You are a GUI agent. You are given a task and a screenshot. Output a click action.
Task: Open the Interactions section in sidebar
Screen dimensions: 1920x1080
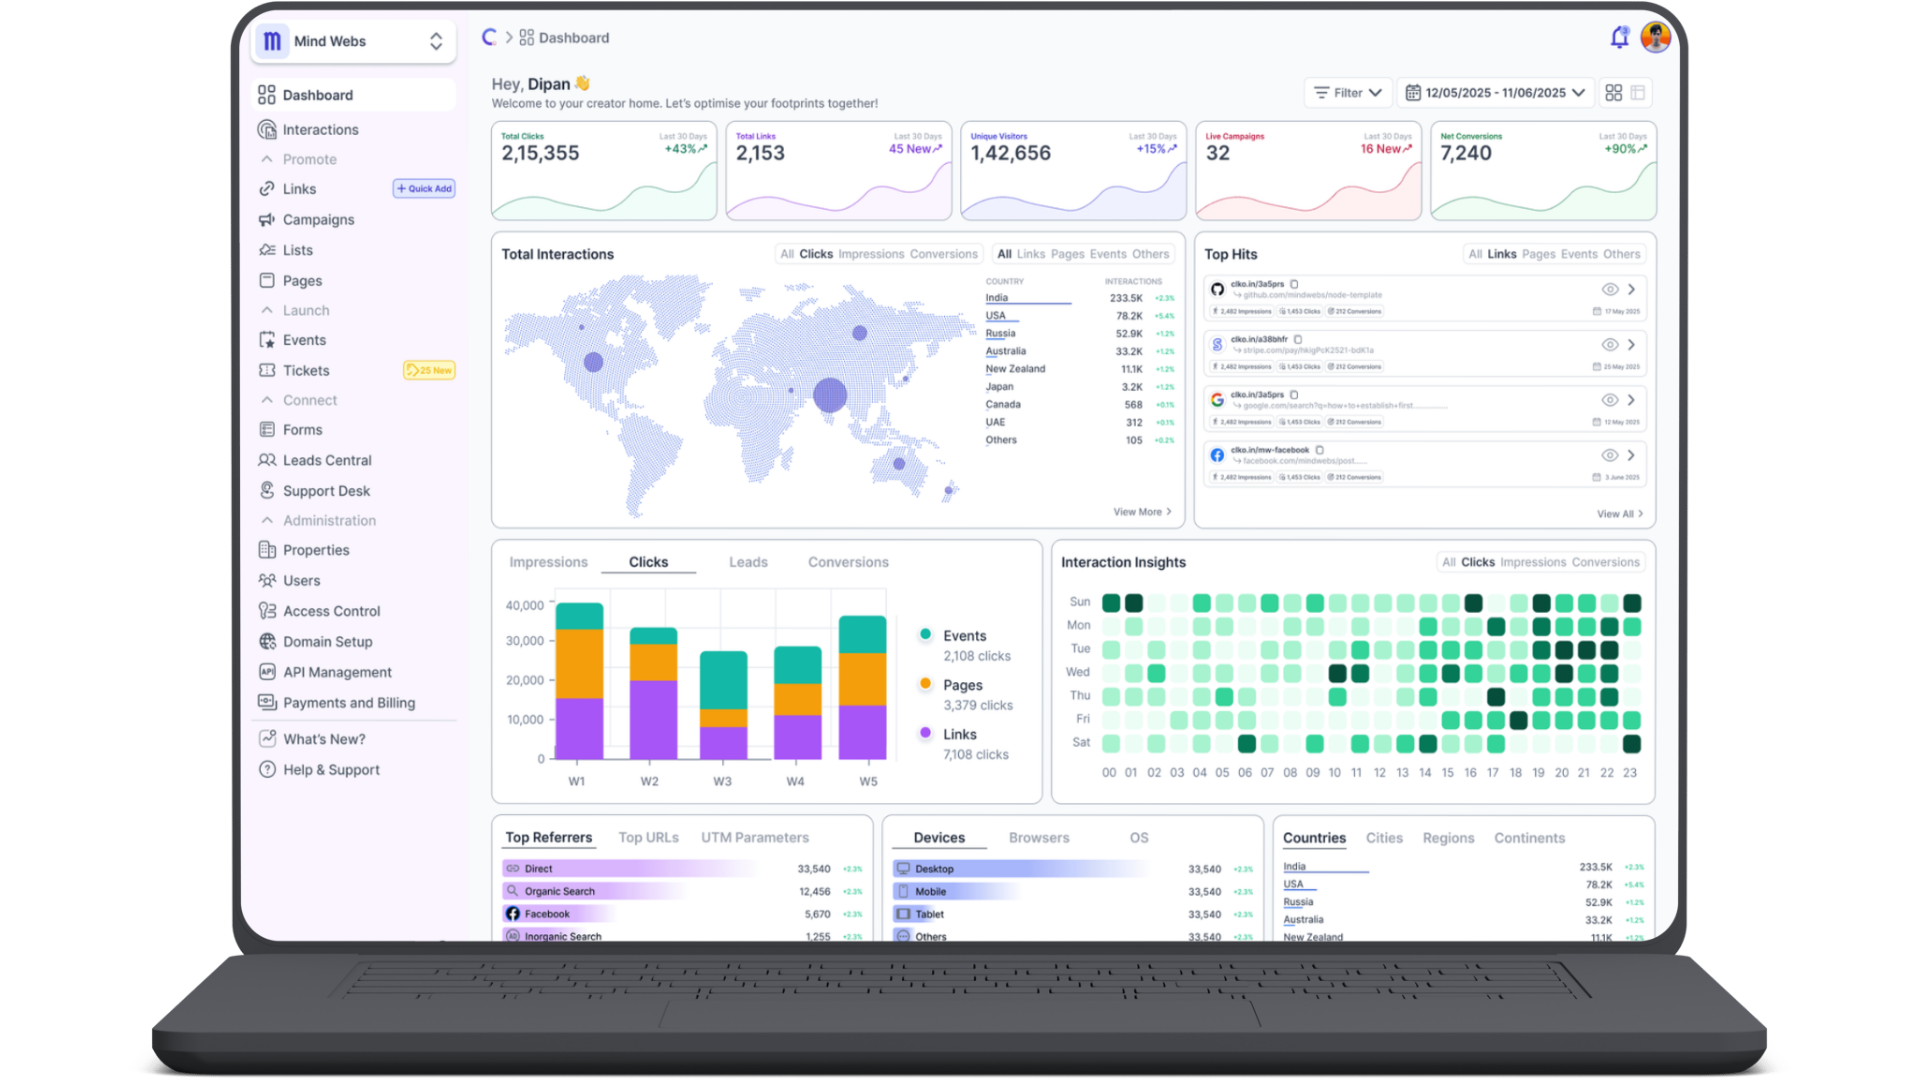pyautogui.click(x=320, y=129)
